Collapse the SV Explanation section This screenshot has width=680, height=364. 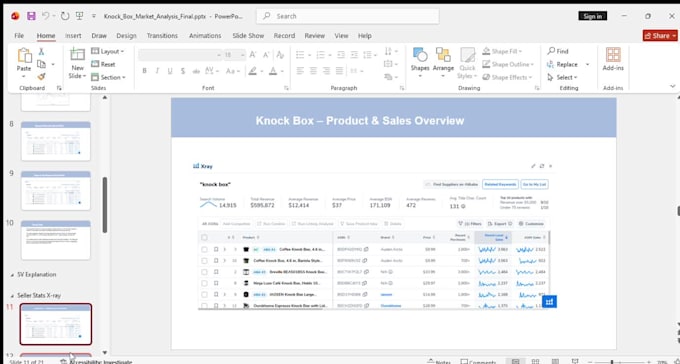(12, 275)
